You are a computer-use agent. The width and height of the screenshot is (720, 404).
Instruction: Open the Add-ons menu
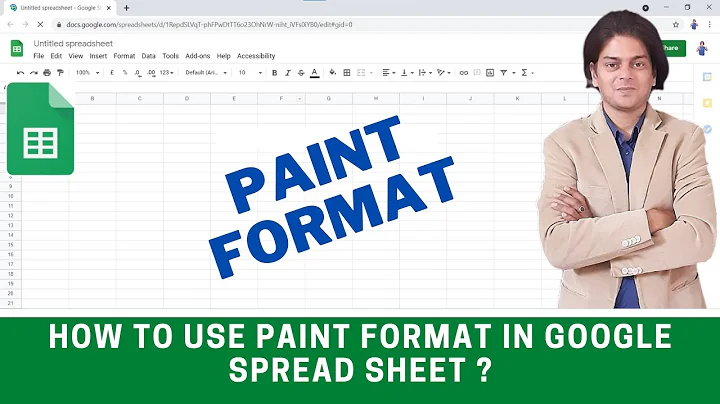pos(197,56)
